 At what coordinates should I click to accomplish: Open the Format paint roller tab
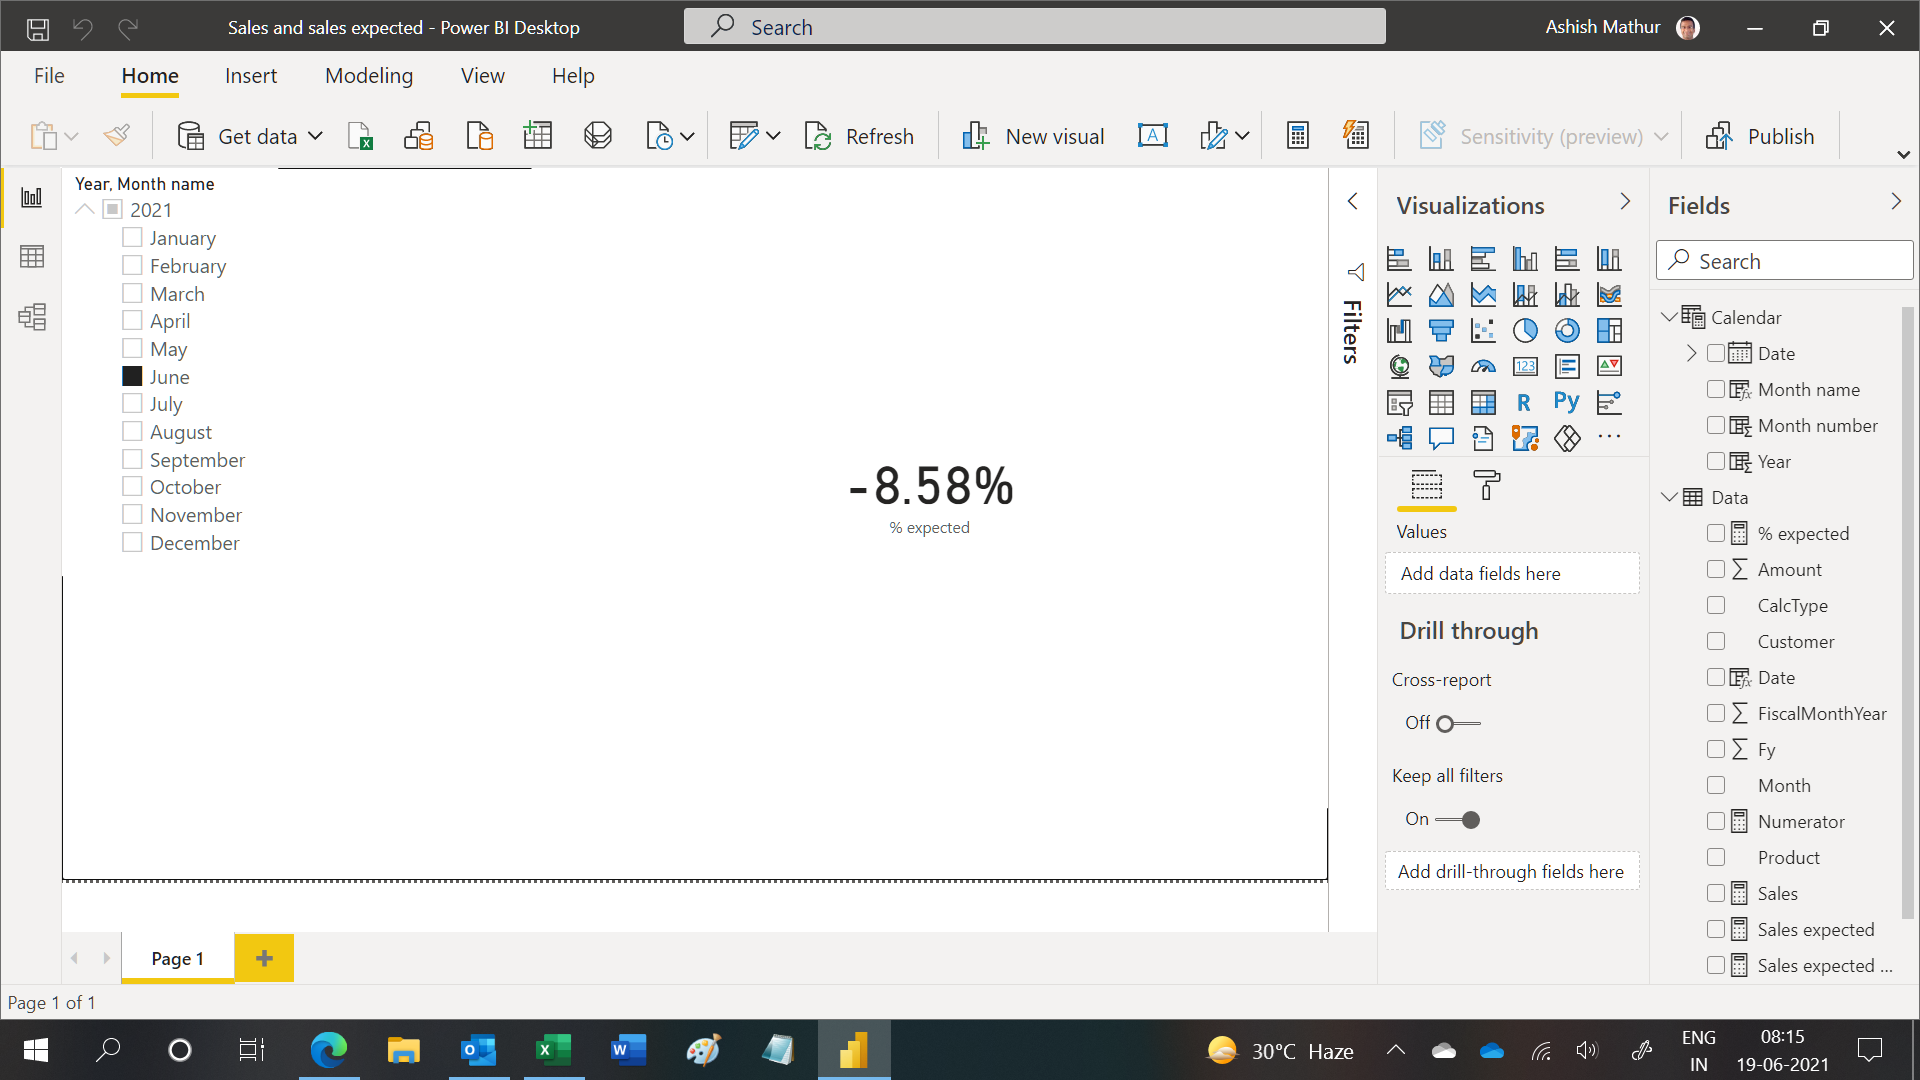click(1487, 486)
